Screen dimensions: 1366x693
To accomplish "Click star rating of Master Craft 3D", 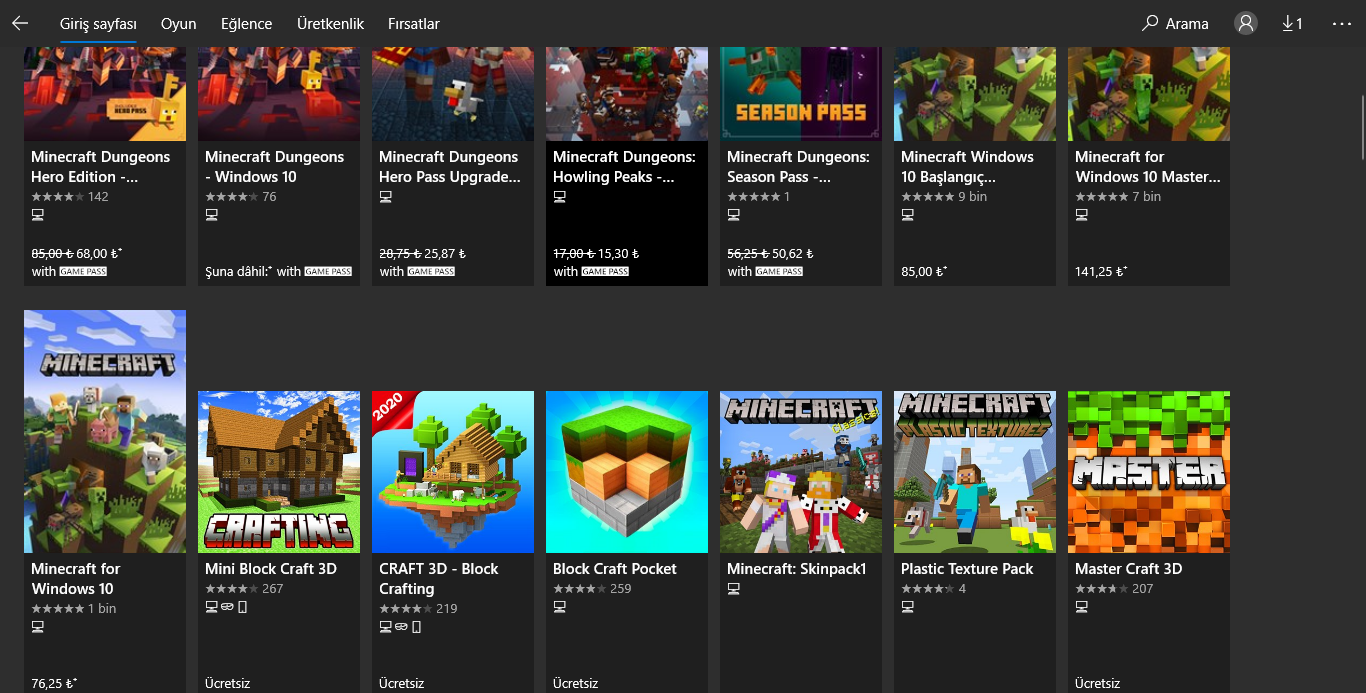I will pyautogui.click(x=1101, y=588).
